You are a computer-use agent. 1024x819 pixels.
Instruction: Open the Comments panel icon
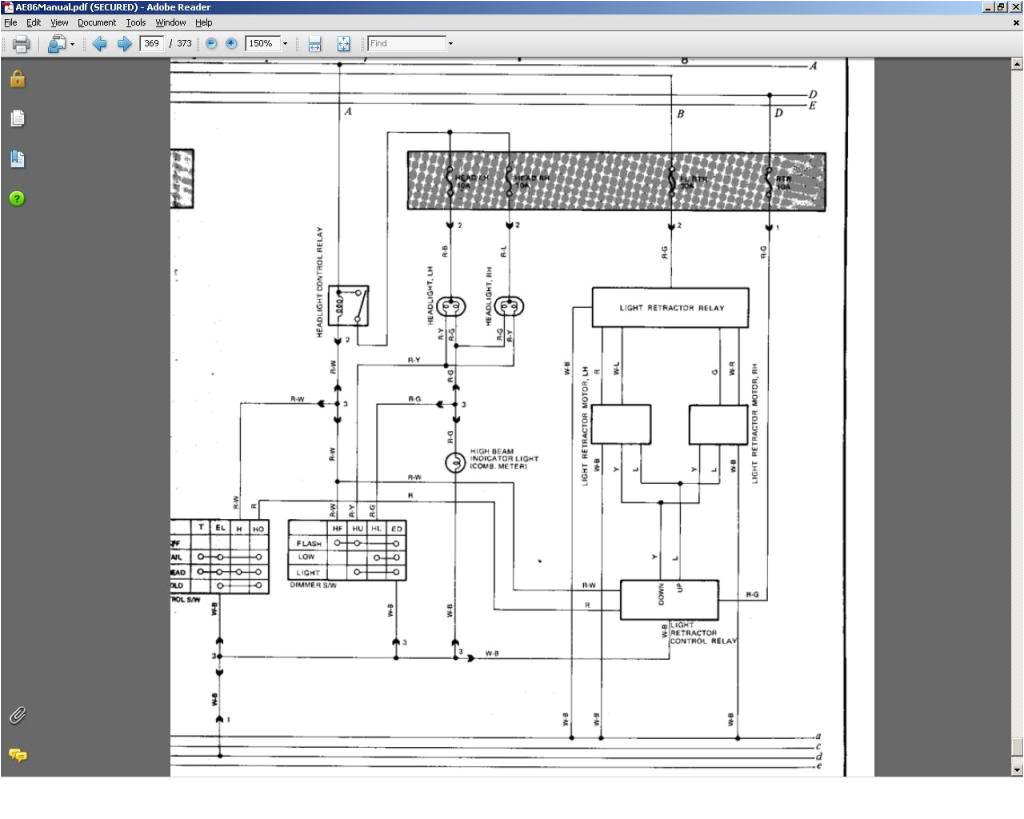(16, 755)
